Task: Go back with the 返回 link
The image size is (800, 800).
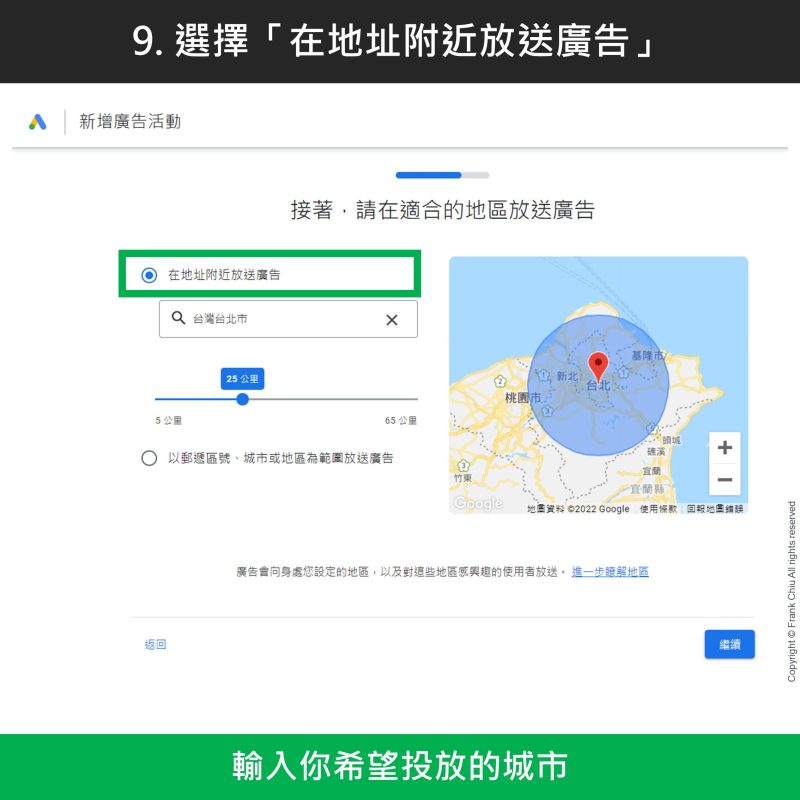Action: click(155, 645)
